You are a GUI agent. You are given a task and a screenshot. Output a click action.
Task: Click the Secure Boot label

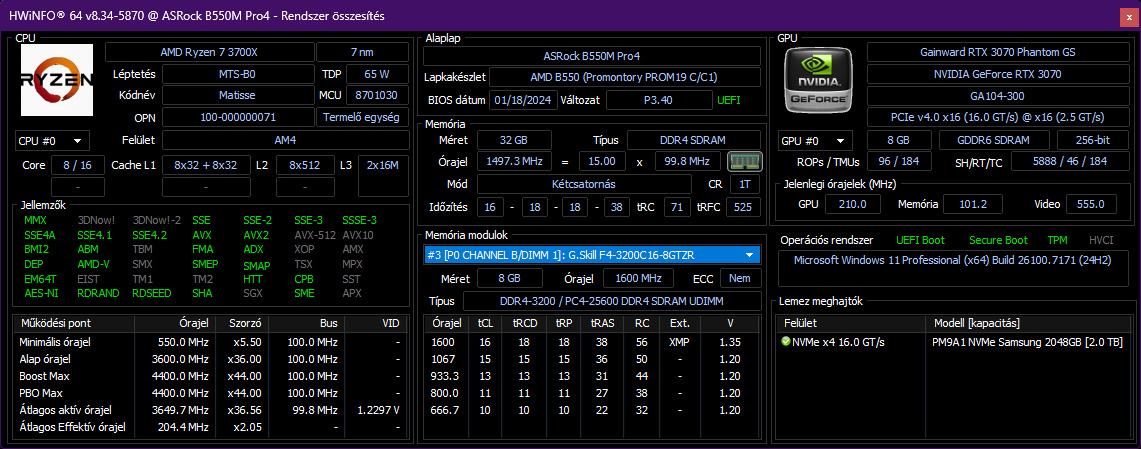click(998, 240)
